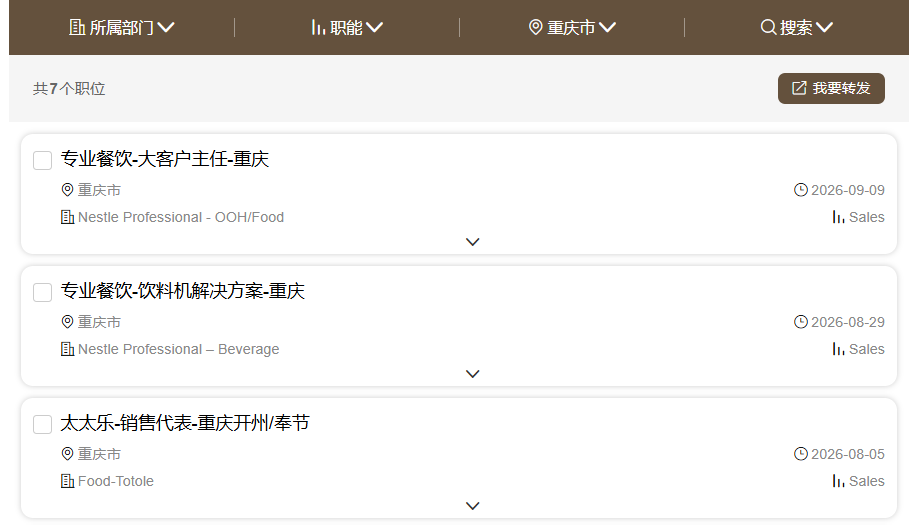Open job 专业餐饮-大客户主任-重庆
Screen dimensions: 909x525
[165, 159]
